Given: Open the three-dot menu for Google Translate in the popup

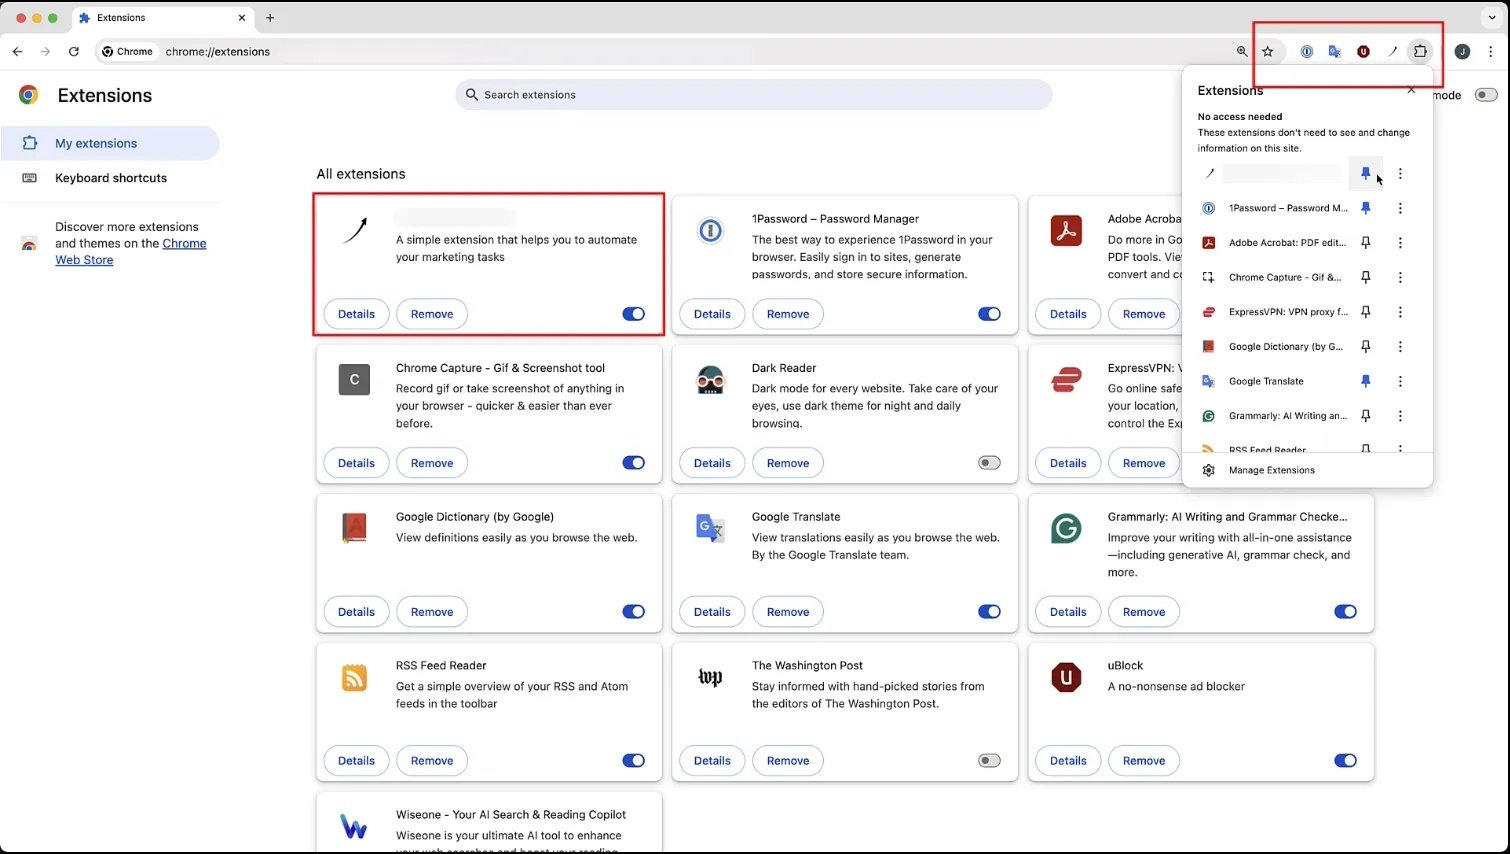Looking at the screenshot, I should pos(1400,381).
